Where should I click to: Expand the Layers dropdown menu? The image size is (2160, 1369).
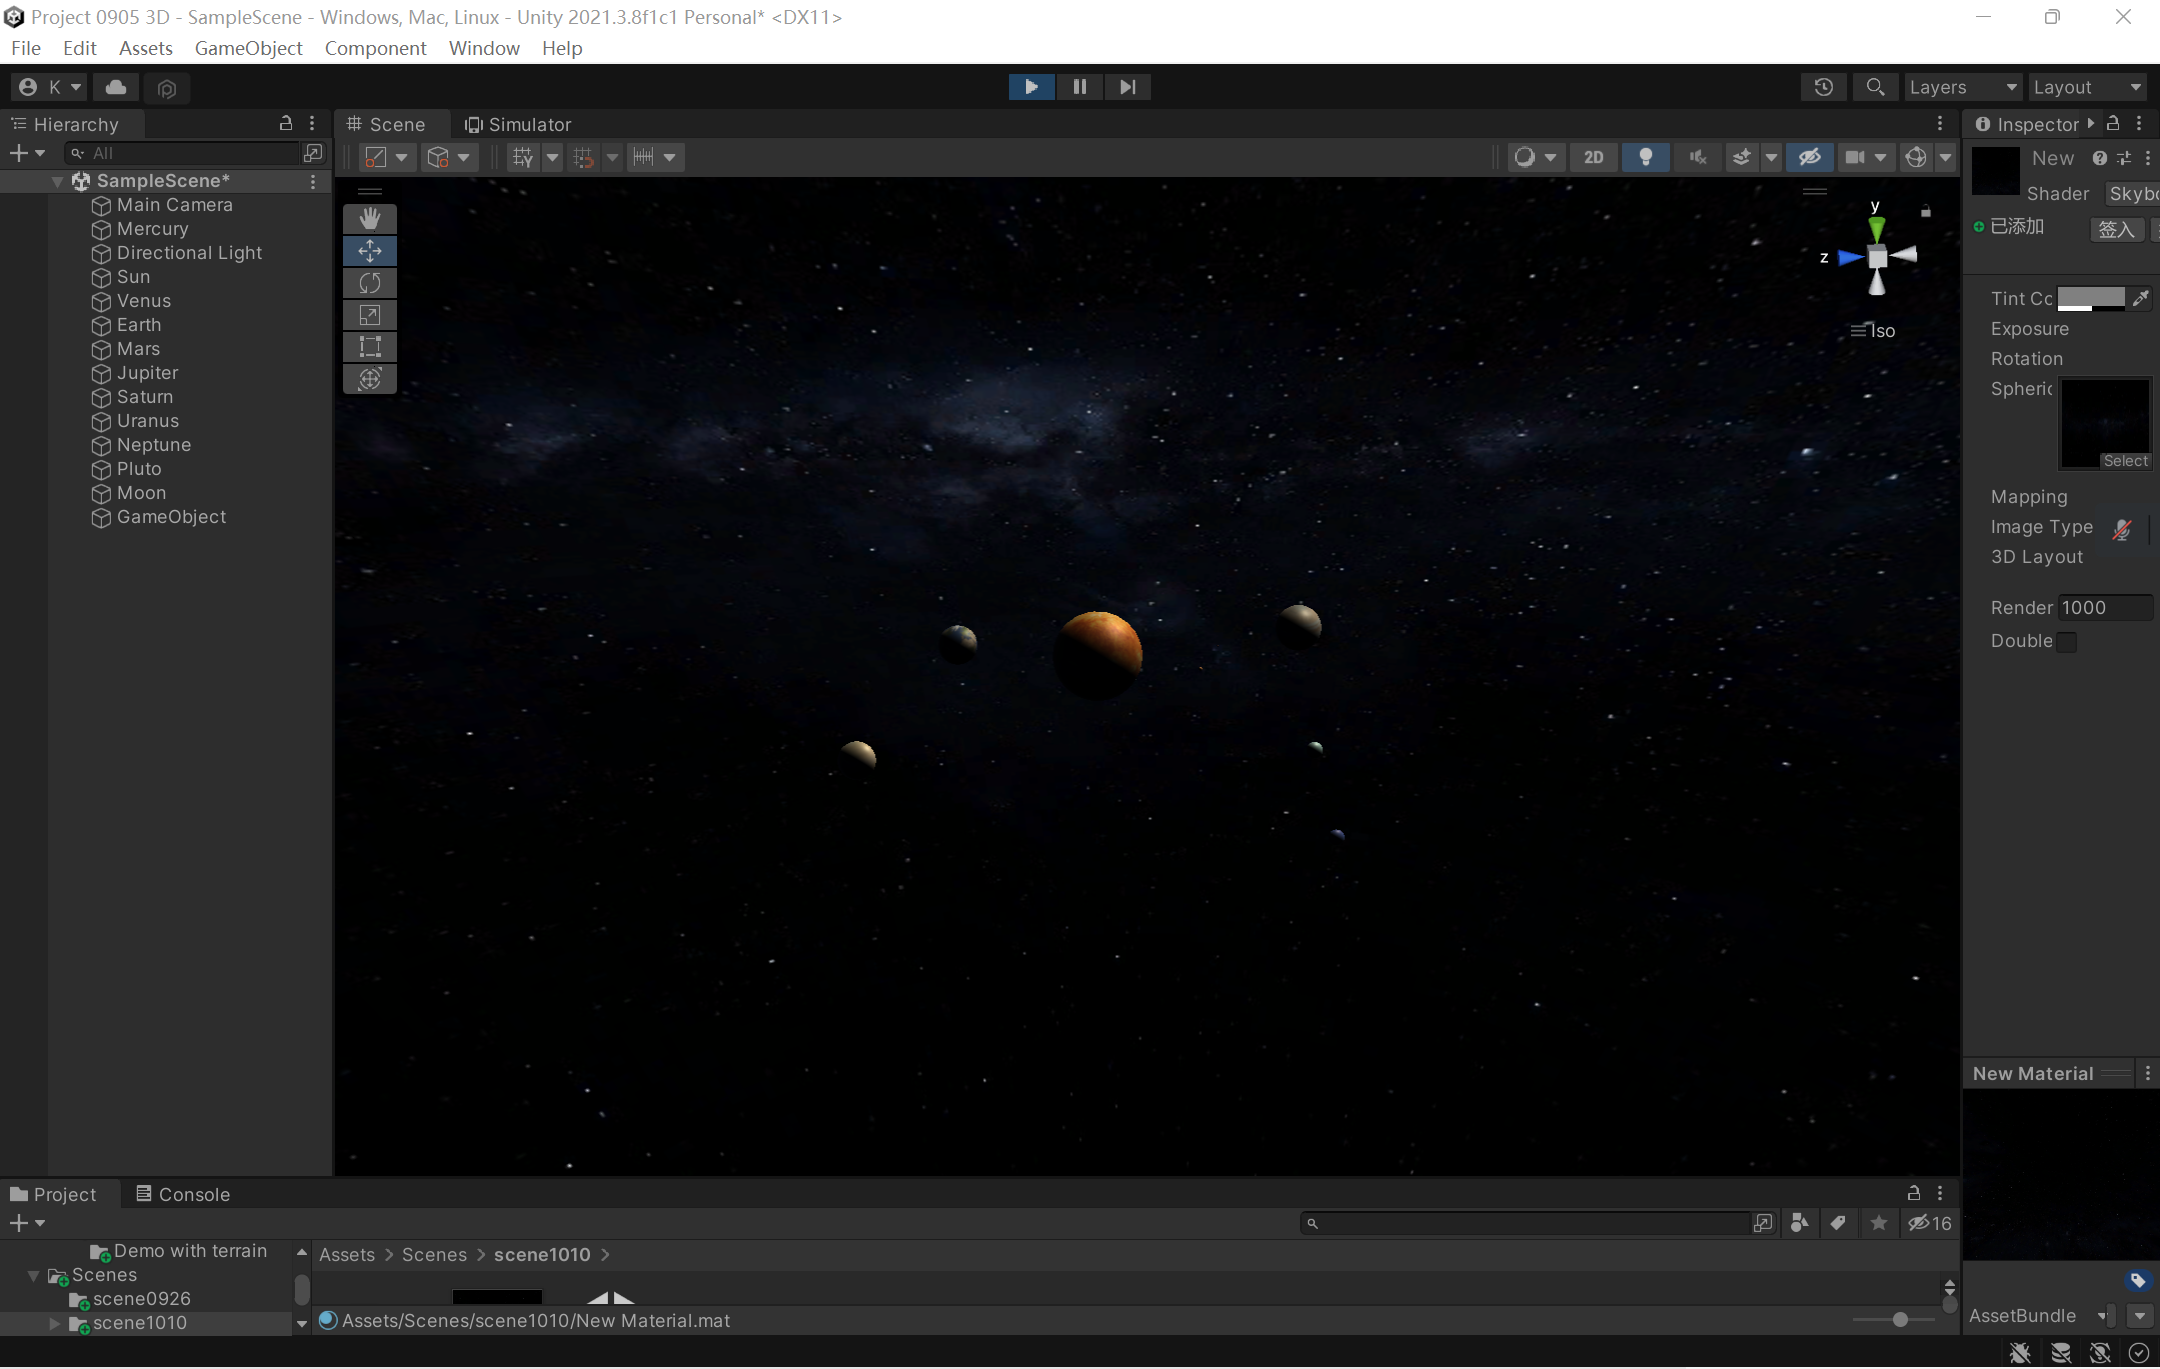point(1960,87)
